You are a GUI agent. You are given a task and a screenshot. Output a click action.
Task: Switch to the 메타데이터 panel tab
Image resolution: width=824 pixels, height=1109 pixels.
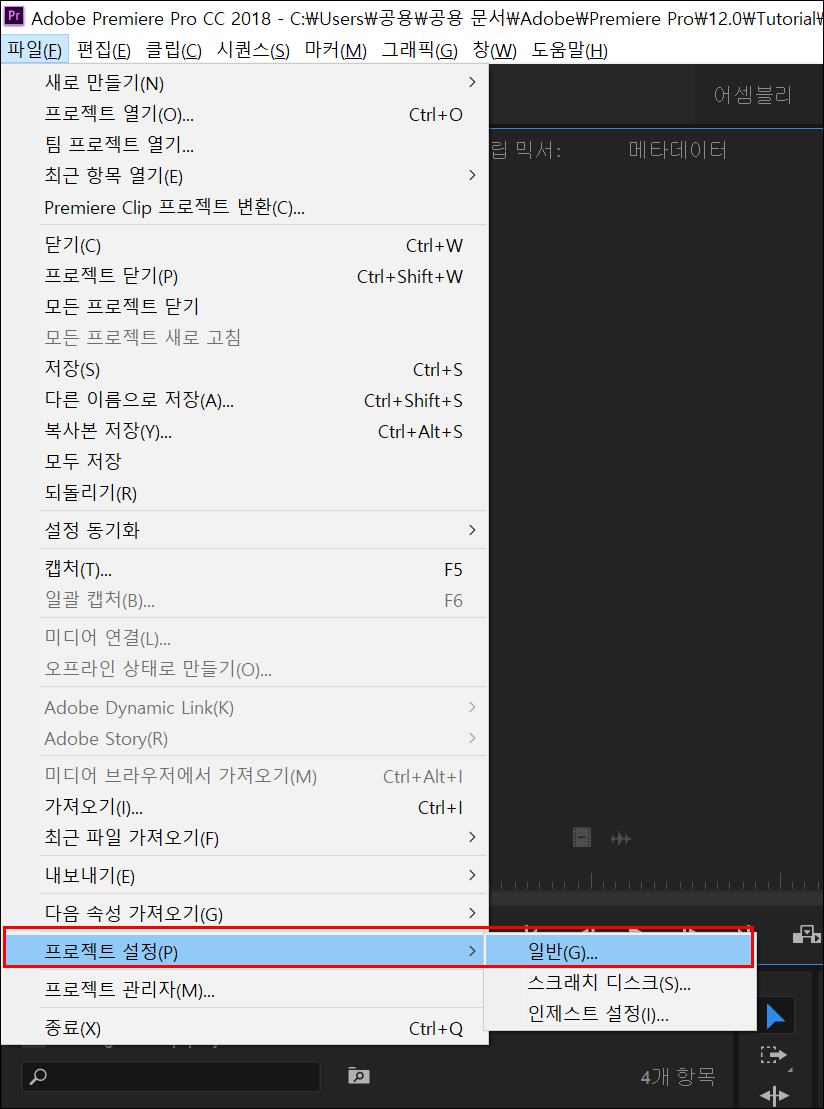click(x=678, y=150)
